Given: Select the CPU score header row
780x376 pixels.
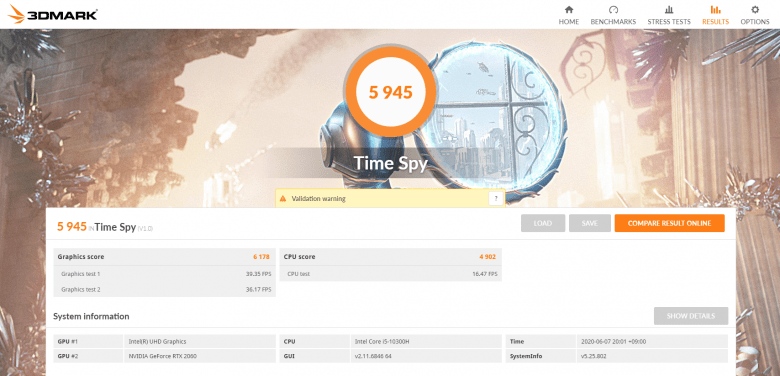Looking at the screenshot, I should (390, 257).
